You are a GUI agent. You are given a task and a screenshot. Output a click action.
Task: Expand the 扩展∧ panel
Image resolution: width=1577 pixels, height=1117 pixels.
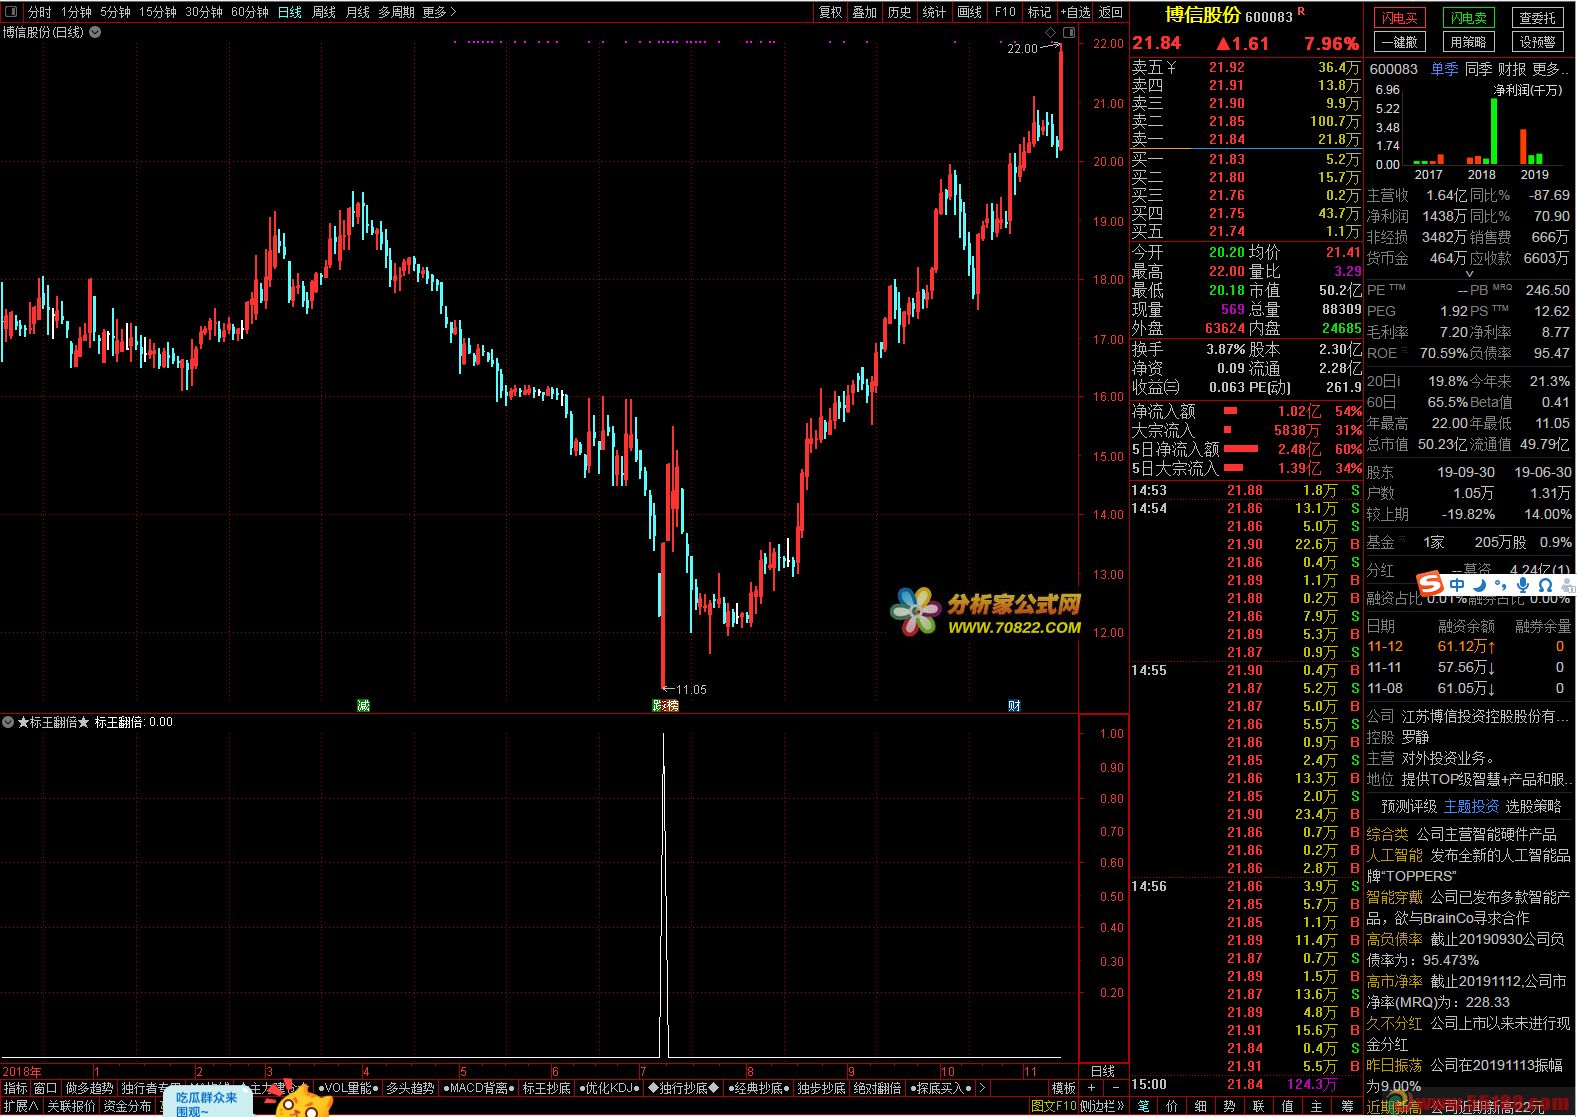point(20,1107)
